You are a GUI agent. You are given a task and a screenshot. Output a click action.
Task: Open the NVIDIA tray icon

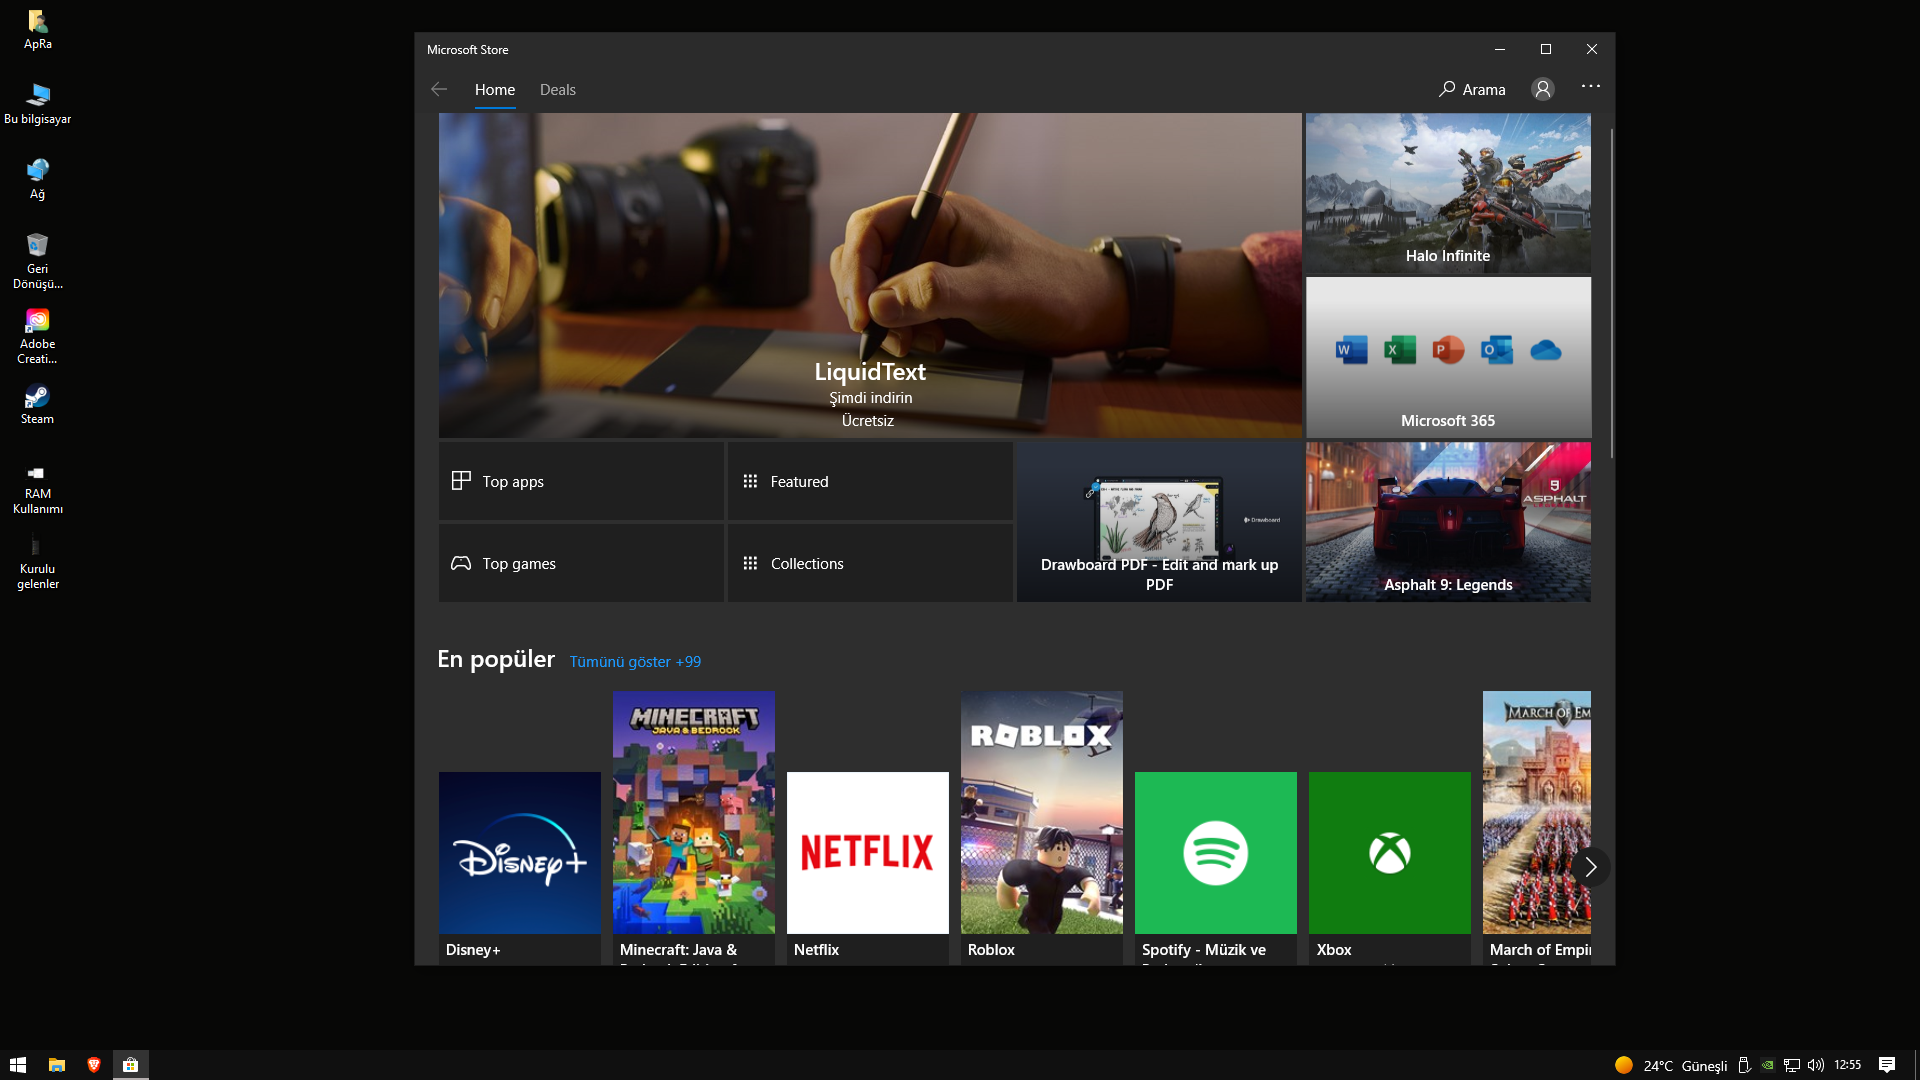tap(1768, 1065)
